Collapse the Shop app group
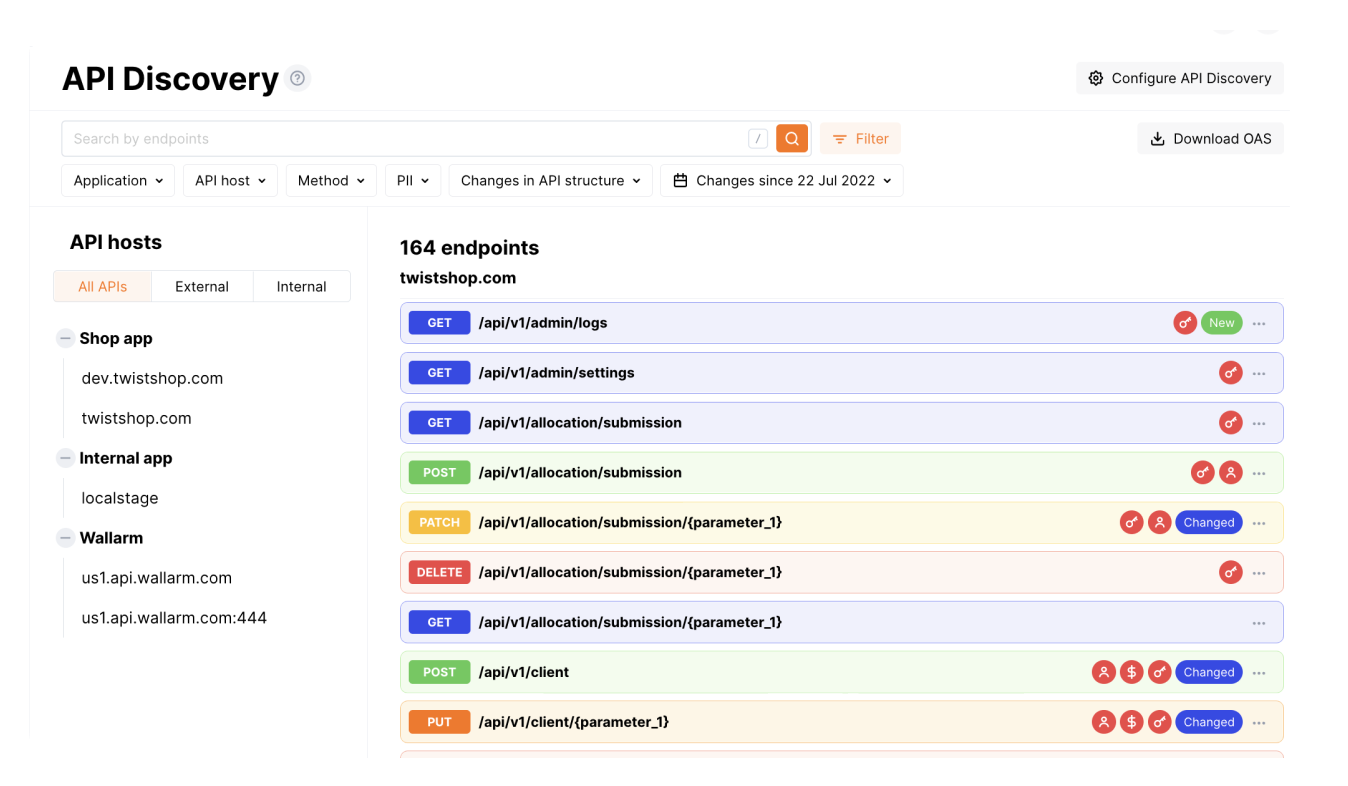This screenshot has height=786, width=1348. tap(65, 338)
